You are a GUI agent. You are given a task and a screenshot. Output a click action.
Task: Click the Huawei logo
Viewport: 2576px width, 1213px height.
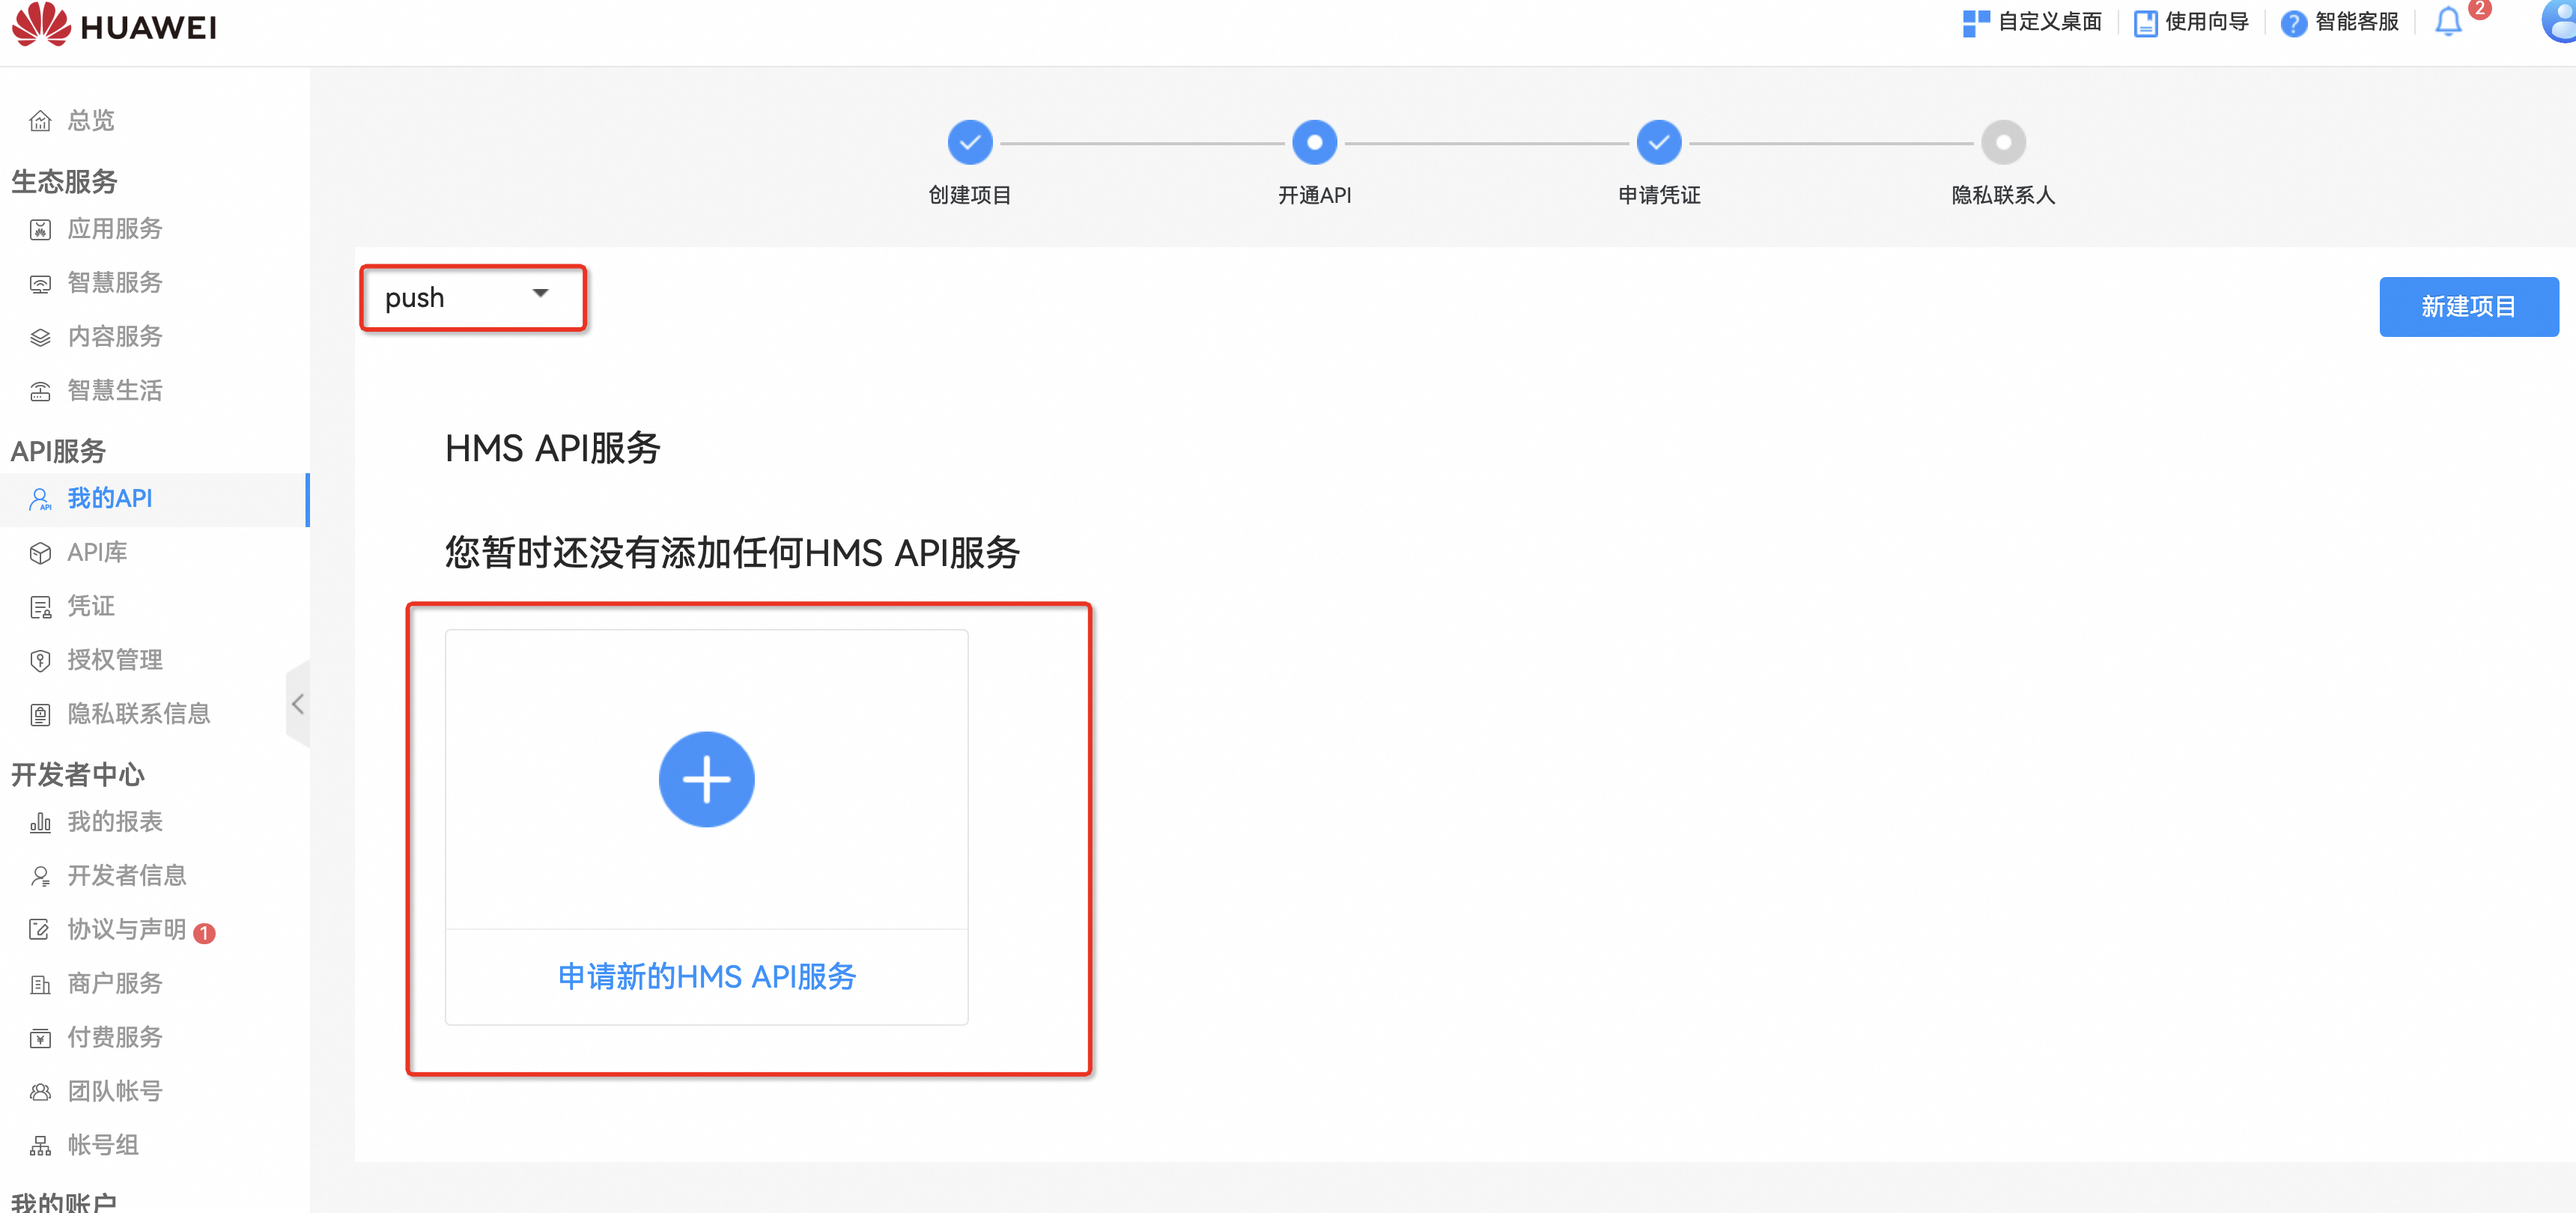click(x=114, y=24)
